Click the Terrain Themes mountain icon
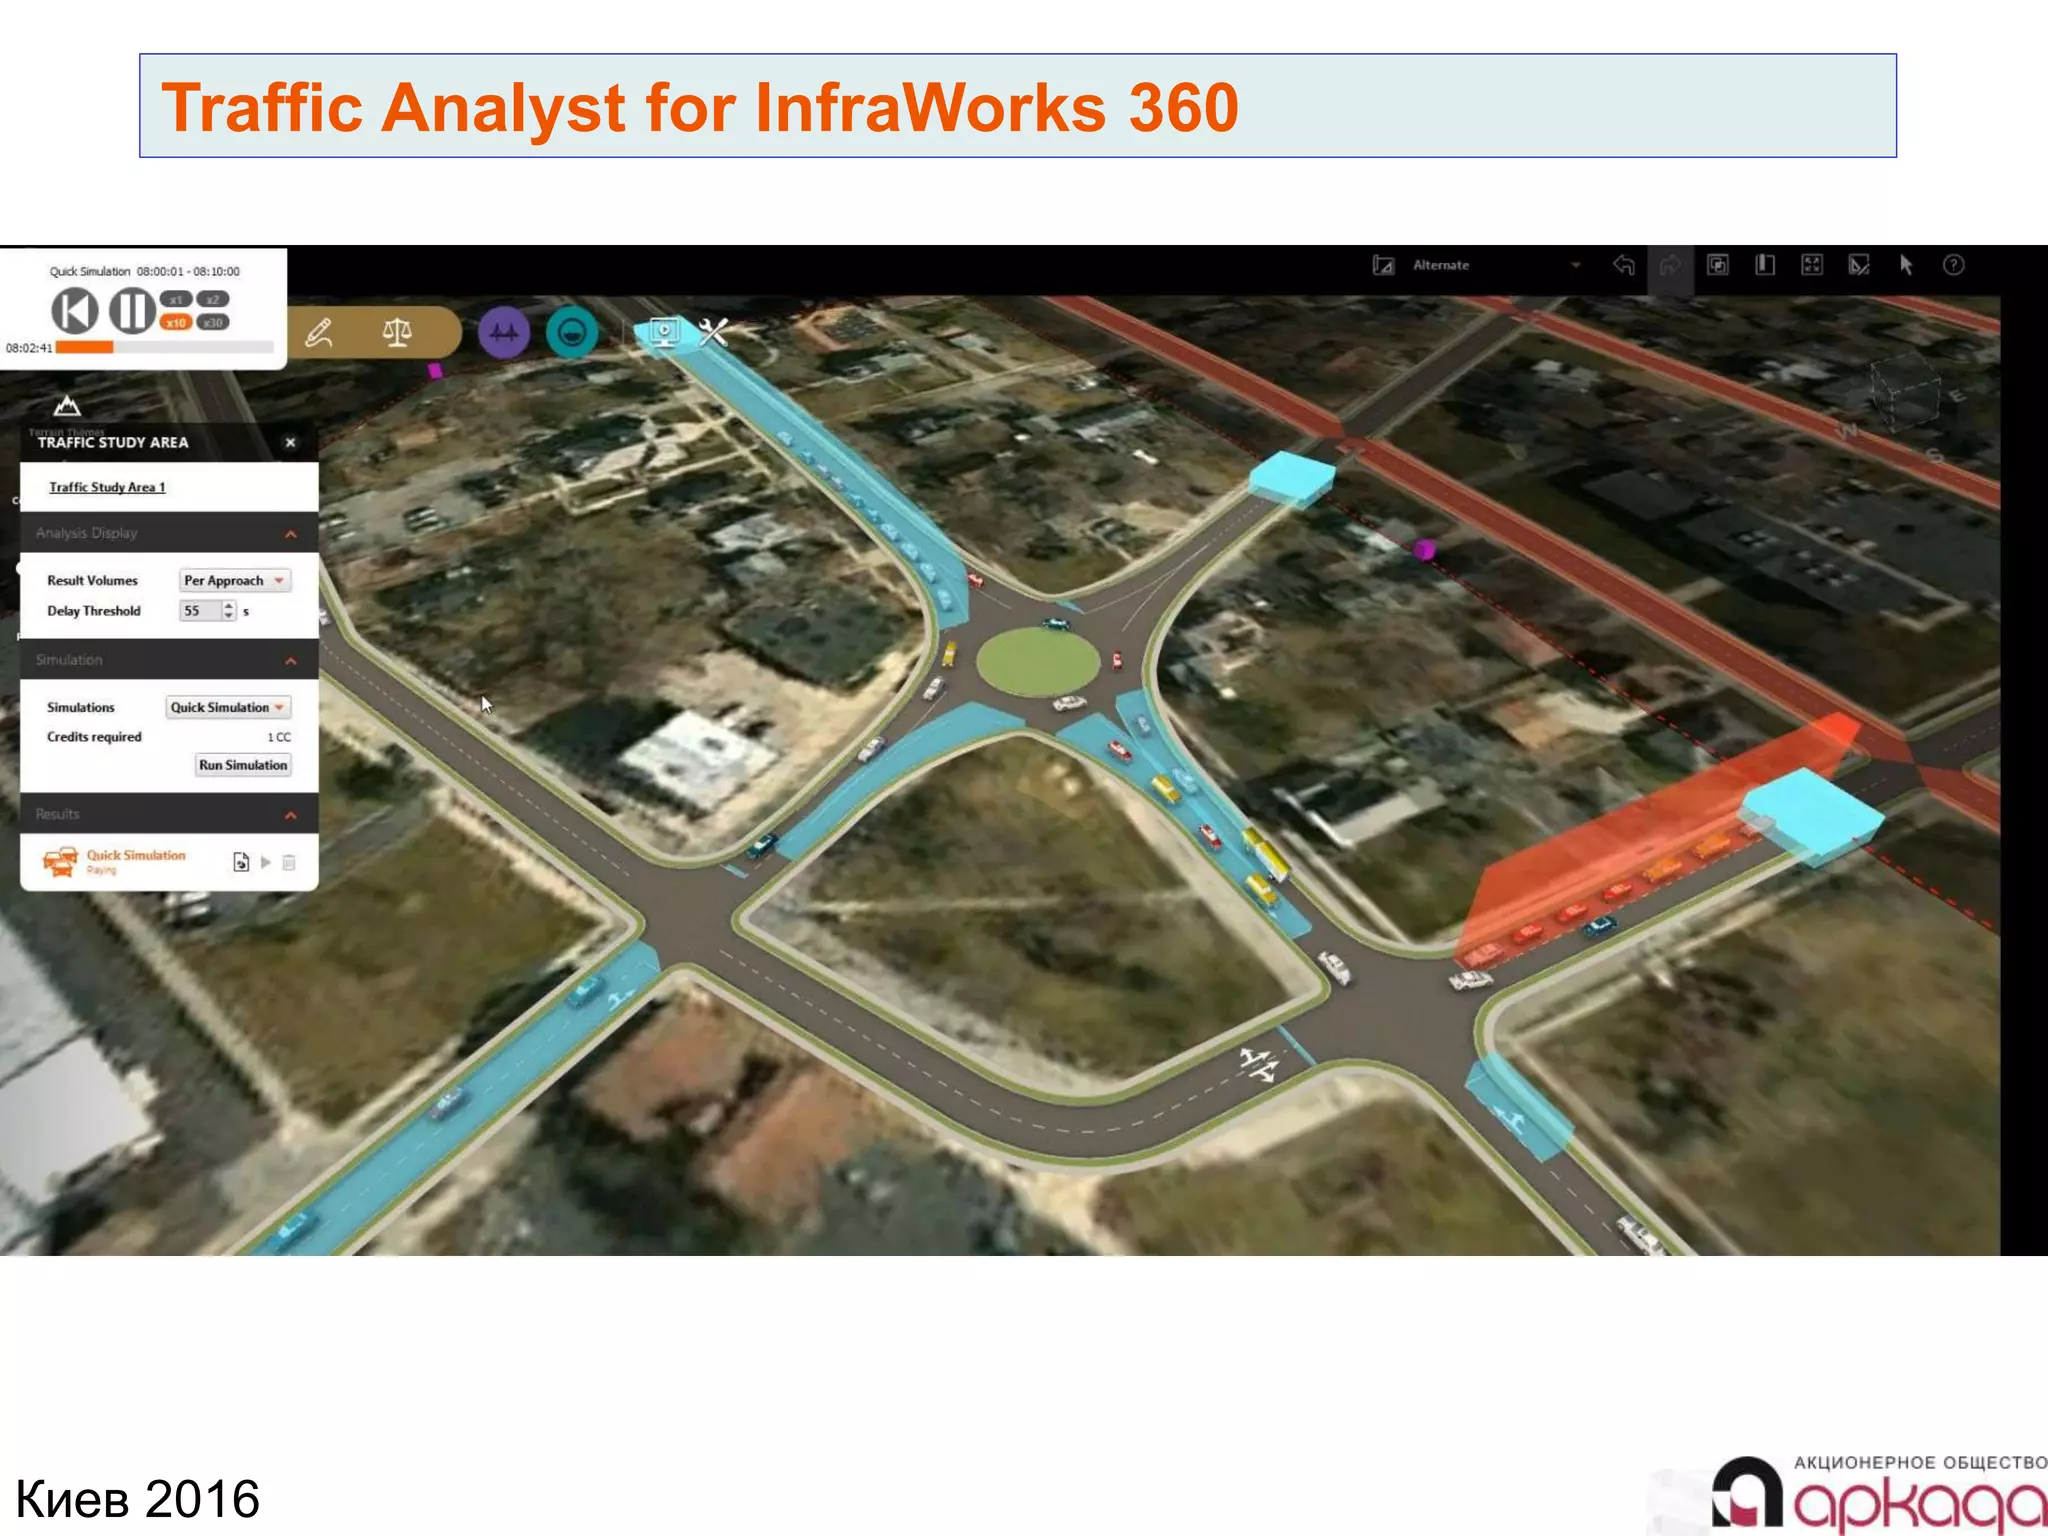This screenshot has height=1536, width=2048. [67, 405]
